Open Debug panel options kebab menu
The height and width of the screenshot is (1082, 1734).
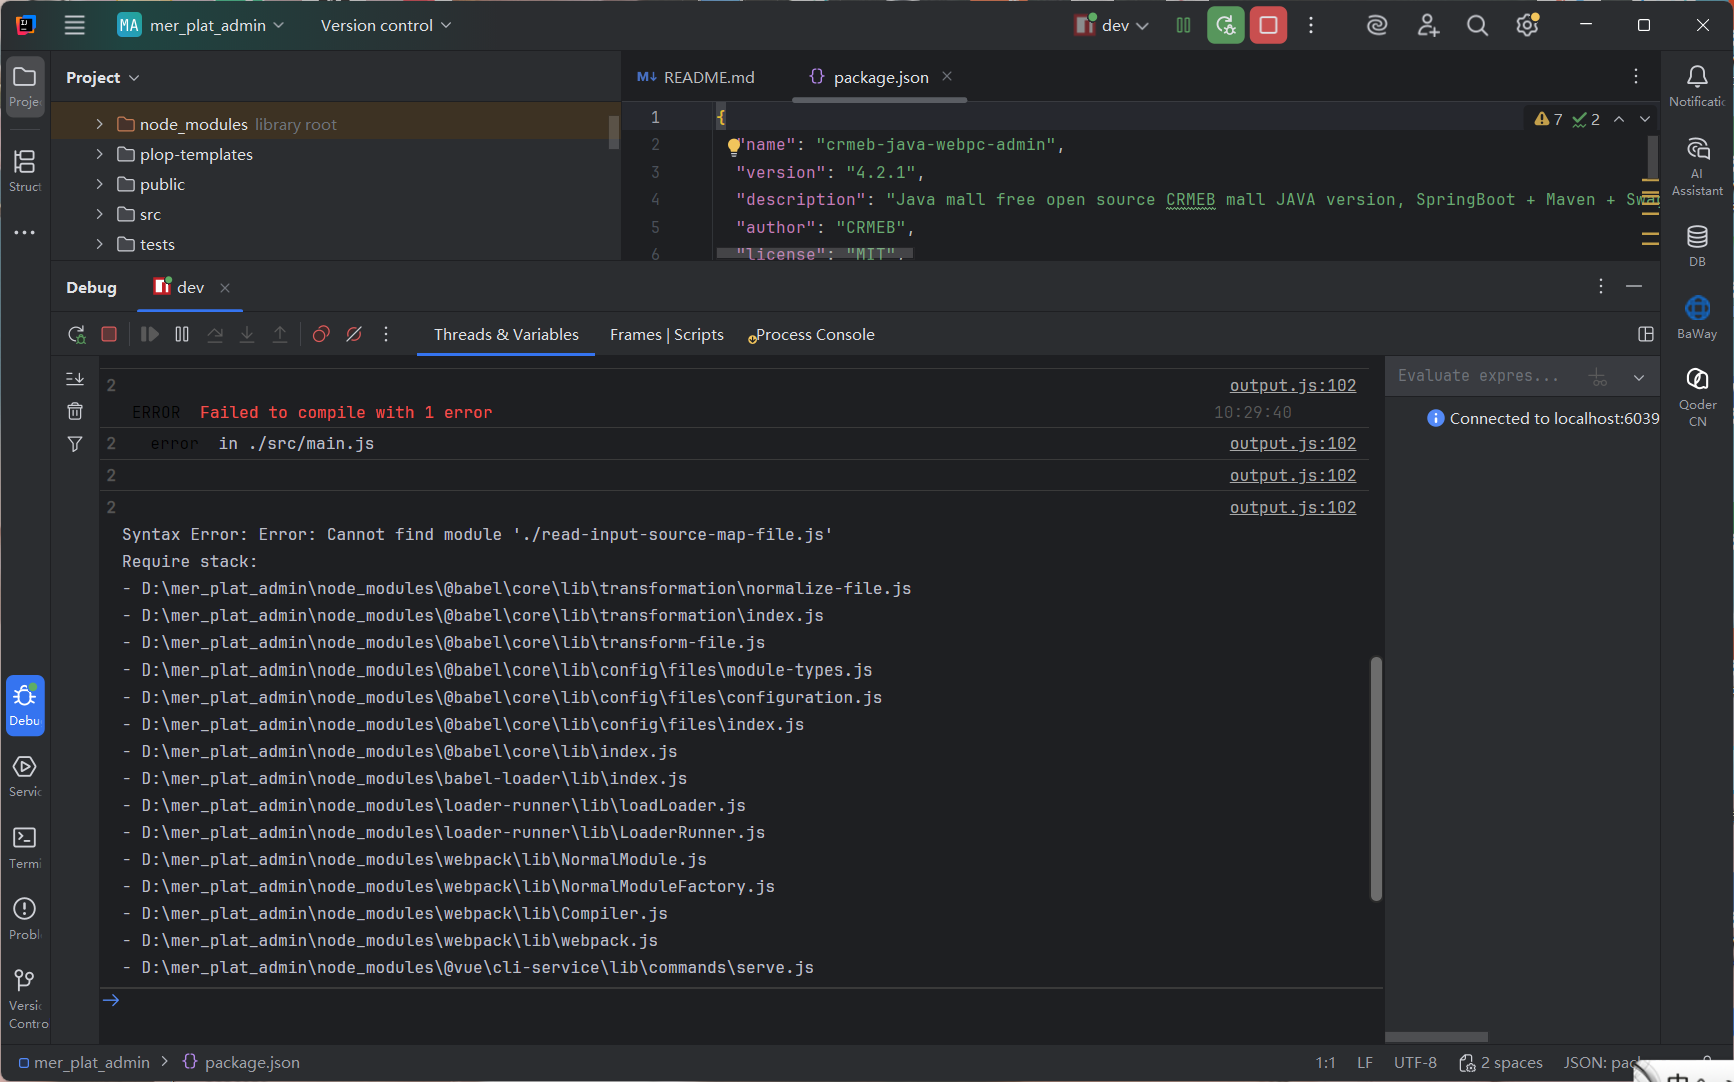tap(1601, 287)
